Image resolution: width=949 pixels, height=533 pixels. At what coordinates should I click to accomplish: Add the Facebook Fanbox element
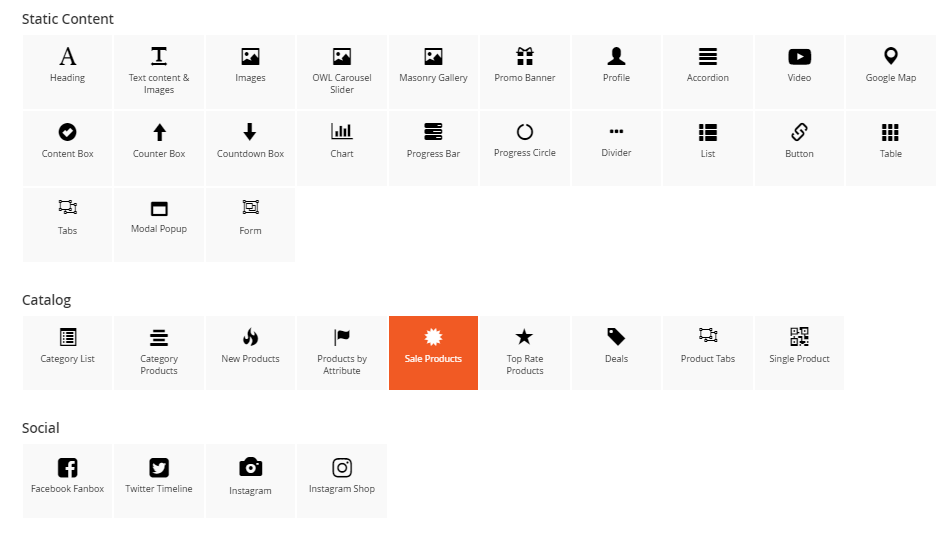[x=67, y=480]
